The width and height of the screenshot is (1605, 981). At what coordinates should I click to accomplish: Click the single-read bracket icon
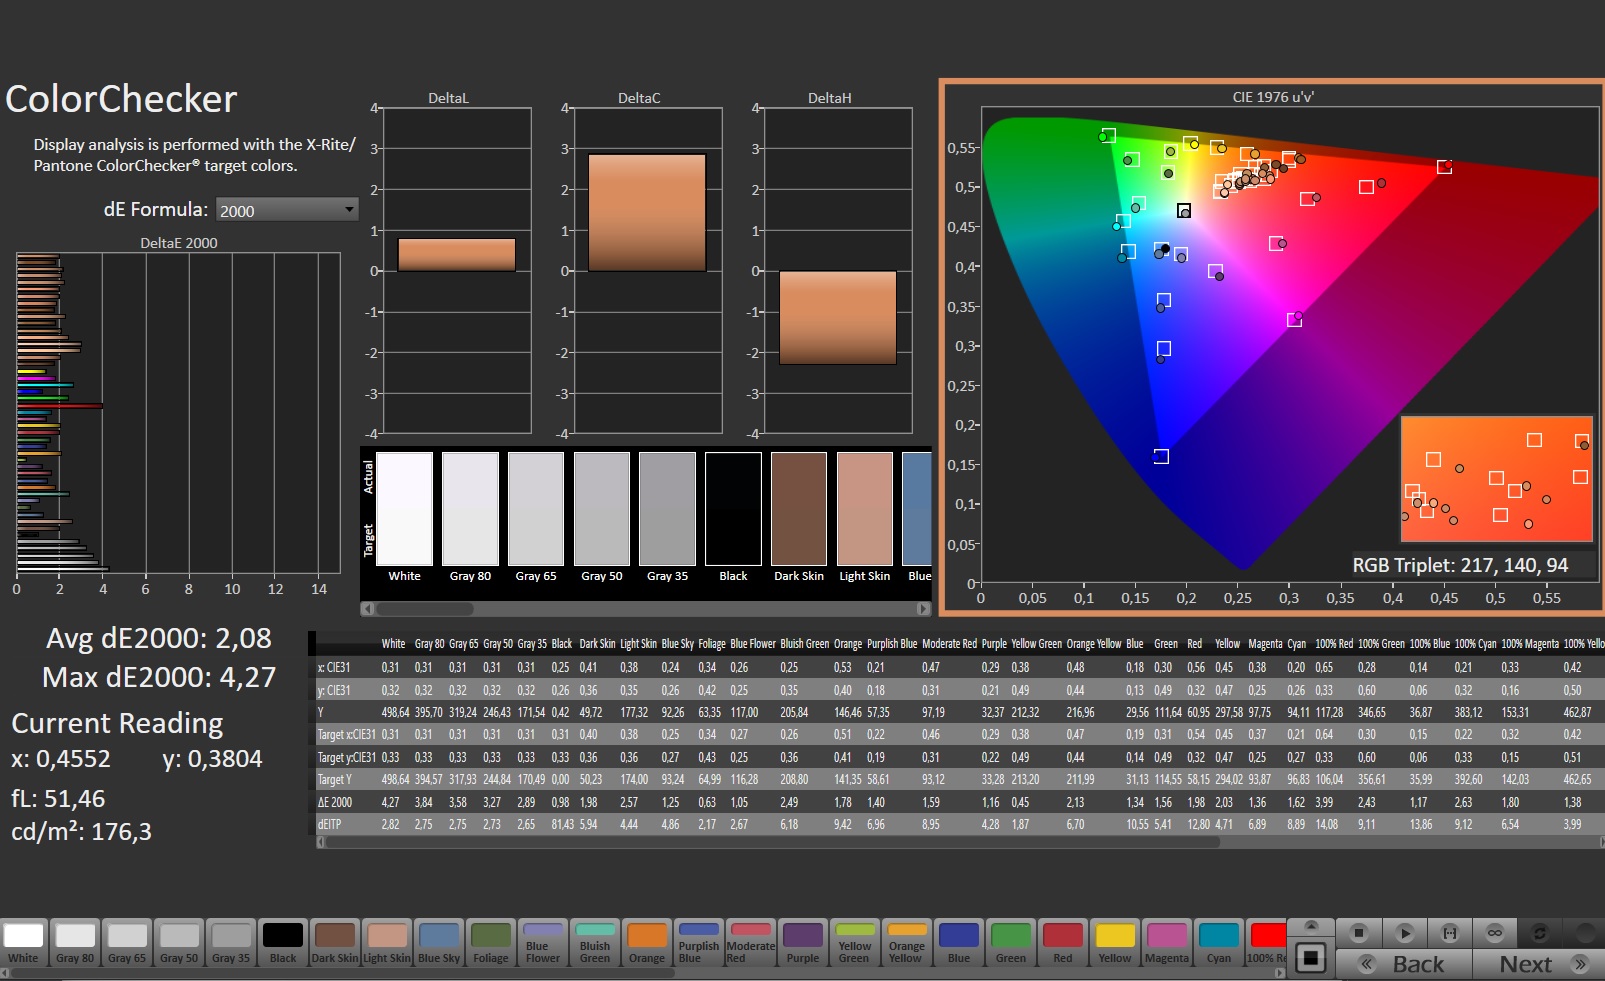tap(1449, 933)
